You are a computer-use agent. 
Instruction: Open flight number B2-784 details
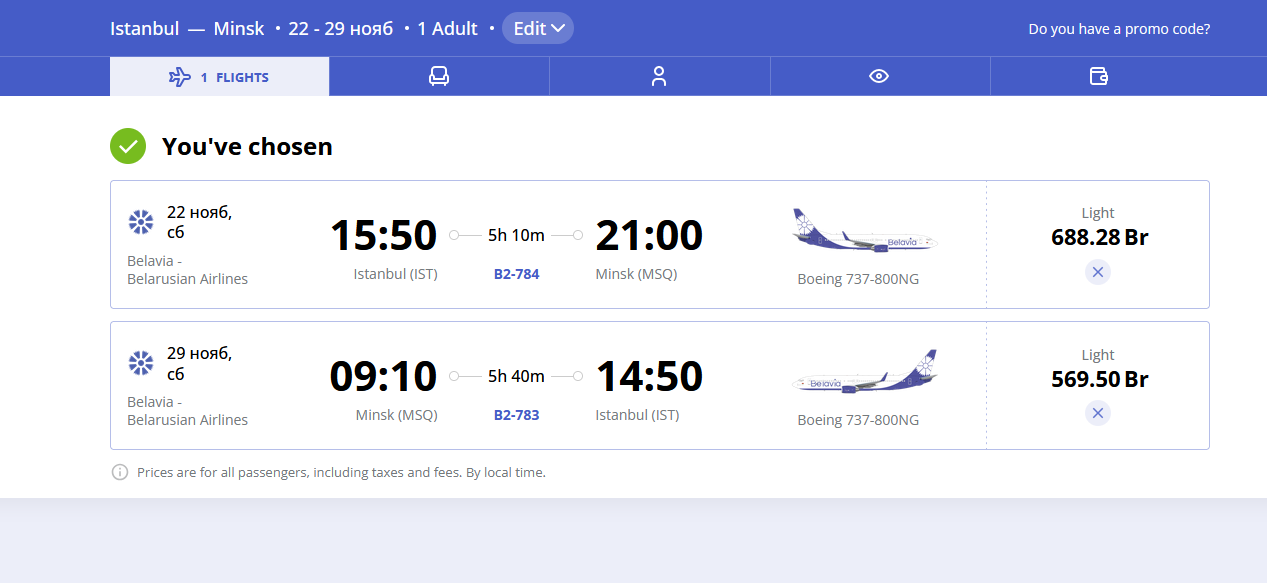point(516,274)
